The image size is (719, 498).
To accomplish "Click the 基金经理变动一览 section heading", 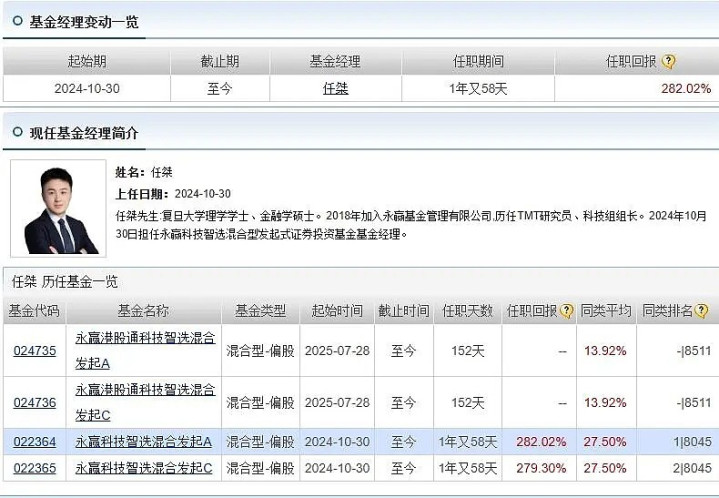I will click(x=84, y=22).
